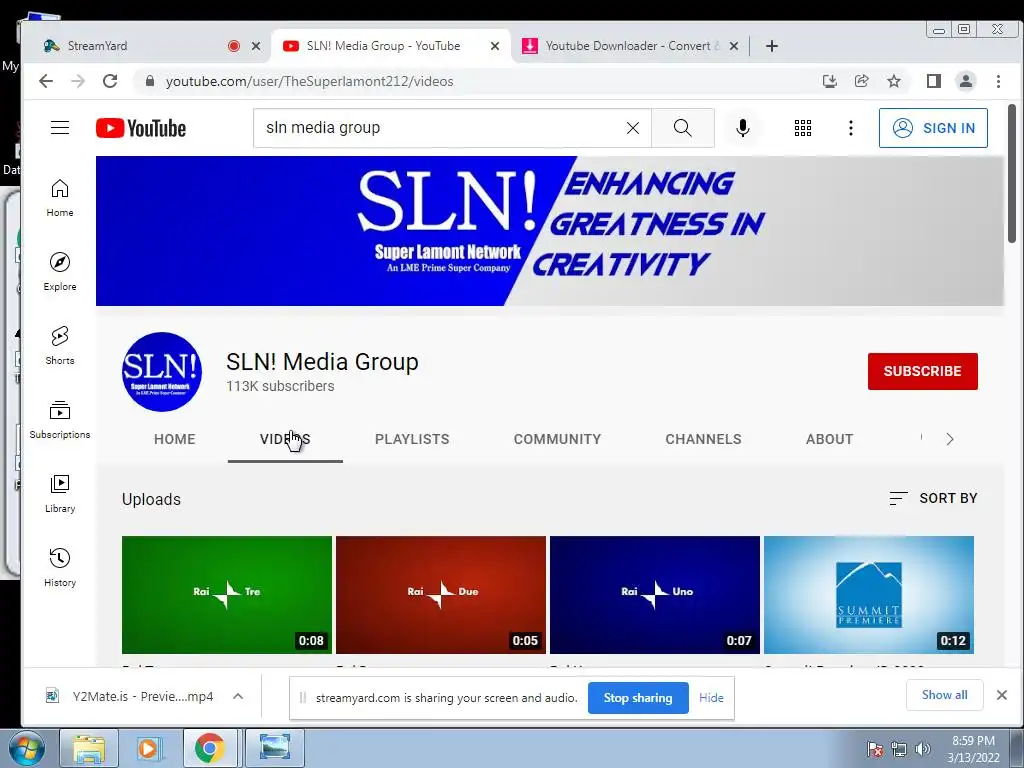Close the Youtube Downloader tab
Viewport: 1024px width, 768px height.
pos(733,46)
